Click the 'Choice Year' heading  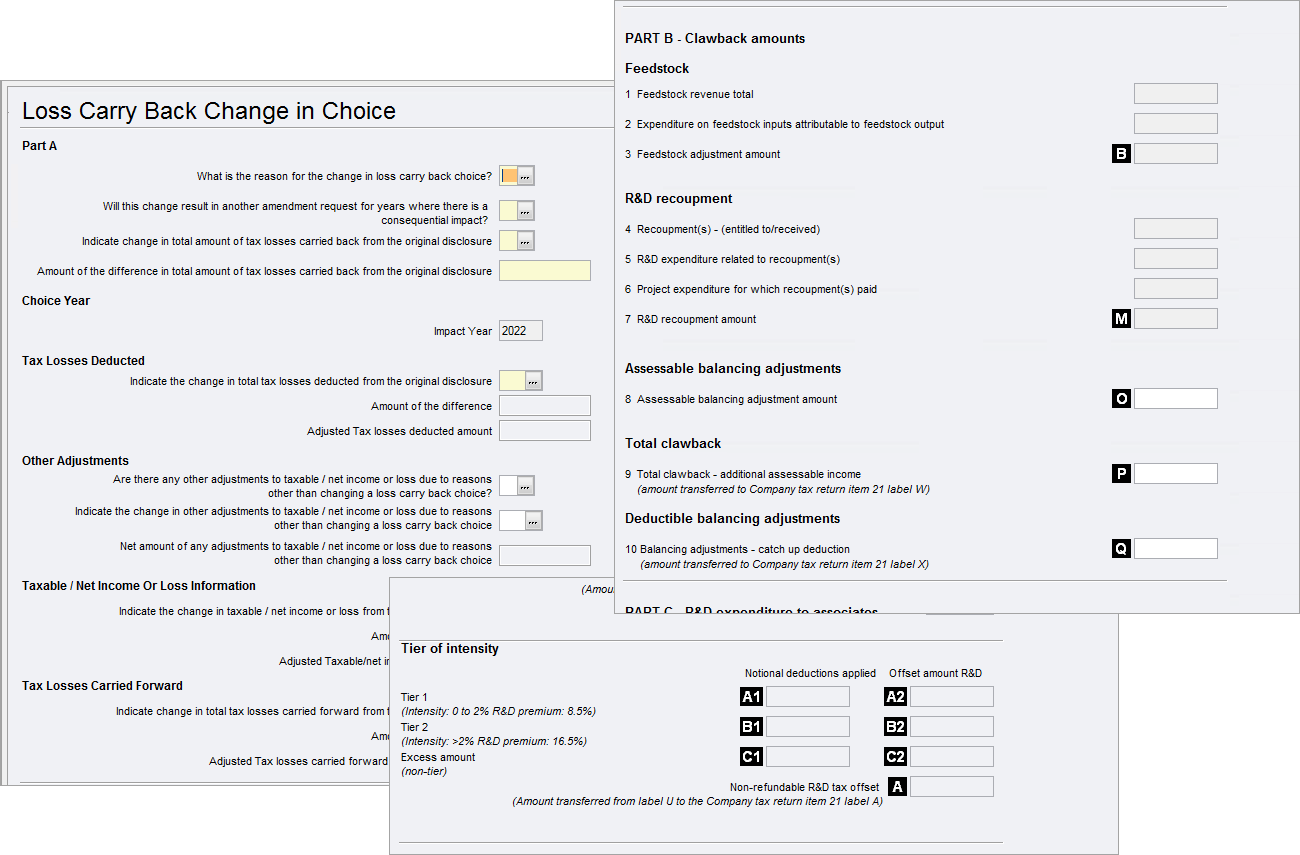[56, 301]
